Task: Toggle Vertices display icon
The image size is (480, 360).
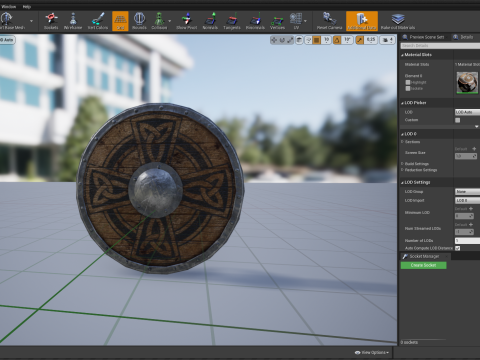Action: (277, 21)
